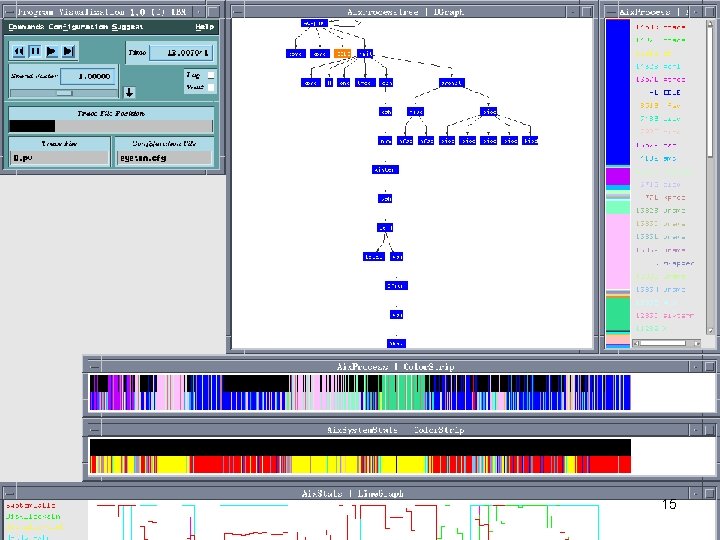Open window menu of AixStats LineGraph window
This screenshot has width=720, height=540.
coord(9,493)
